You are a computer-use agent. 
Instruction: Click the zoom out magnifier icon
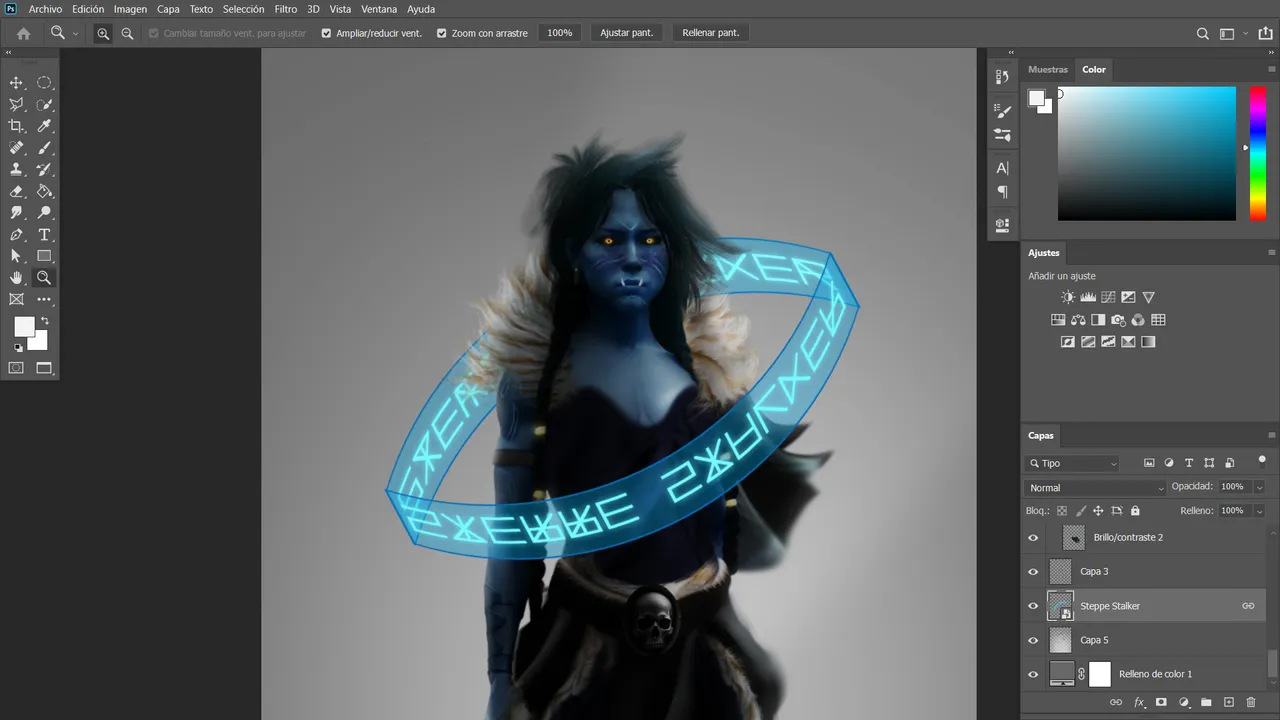click(127, 33)
